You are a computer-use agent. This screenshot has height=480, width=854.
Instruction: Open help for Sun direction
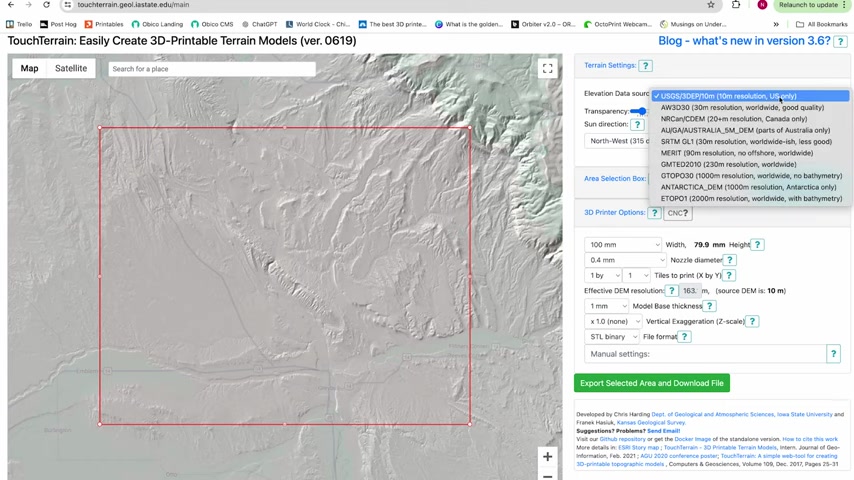(637, 125)
